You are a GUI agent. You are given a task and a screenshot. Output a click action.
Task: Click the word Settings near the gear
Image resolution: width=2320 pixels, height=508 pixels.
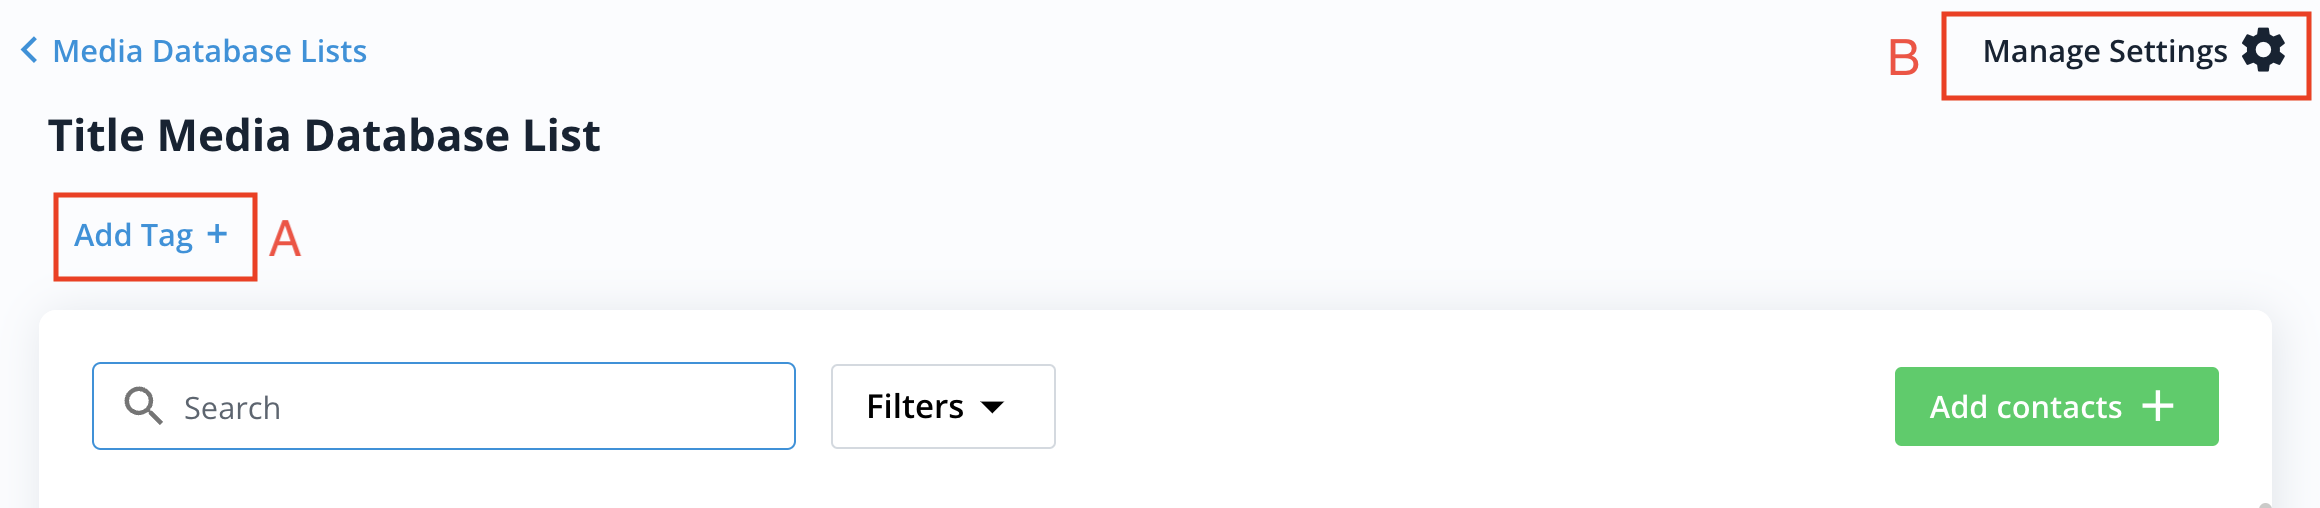coord(2168,51)
